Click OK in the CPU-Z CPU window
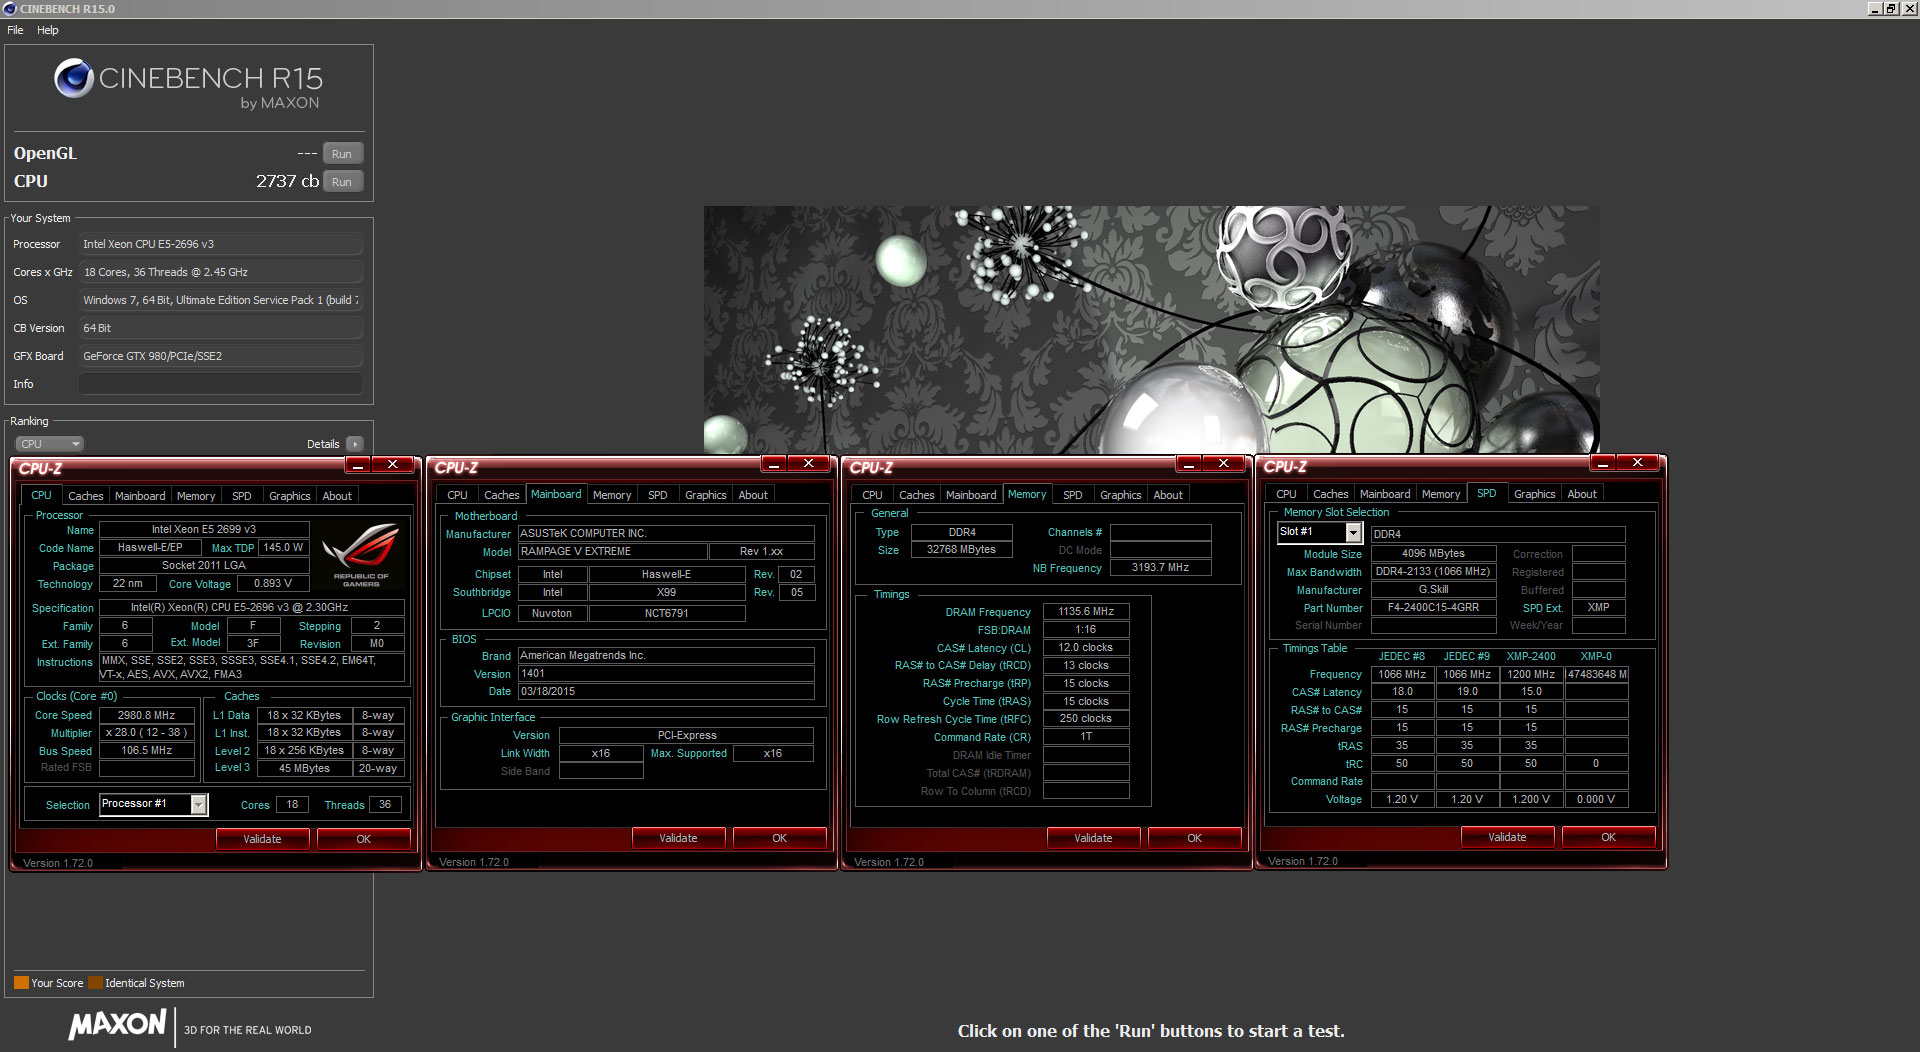The height and width of the screenshot is (1052, 1920). pos(364,839)
